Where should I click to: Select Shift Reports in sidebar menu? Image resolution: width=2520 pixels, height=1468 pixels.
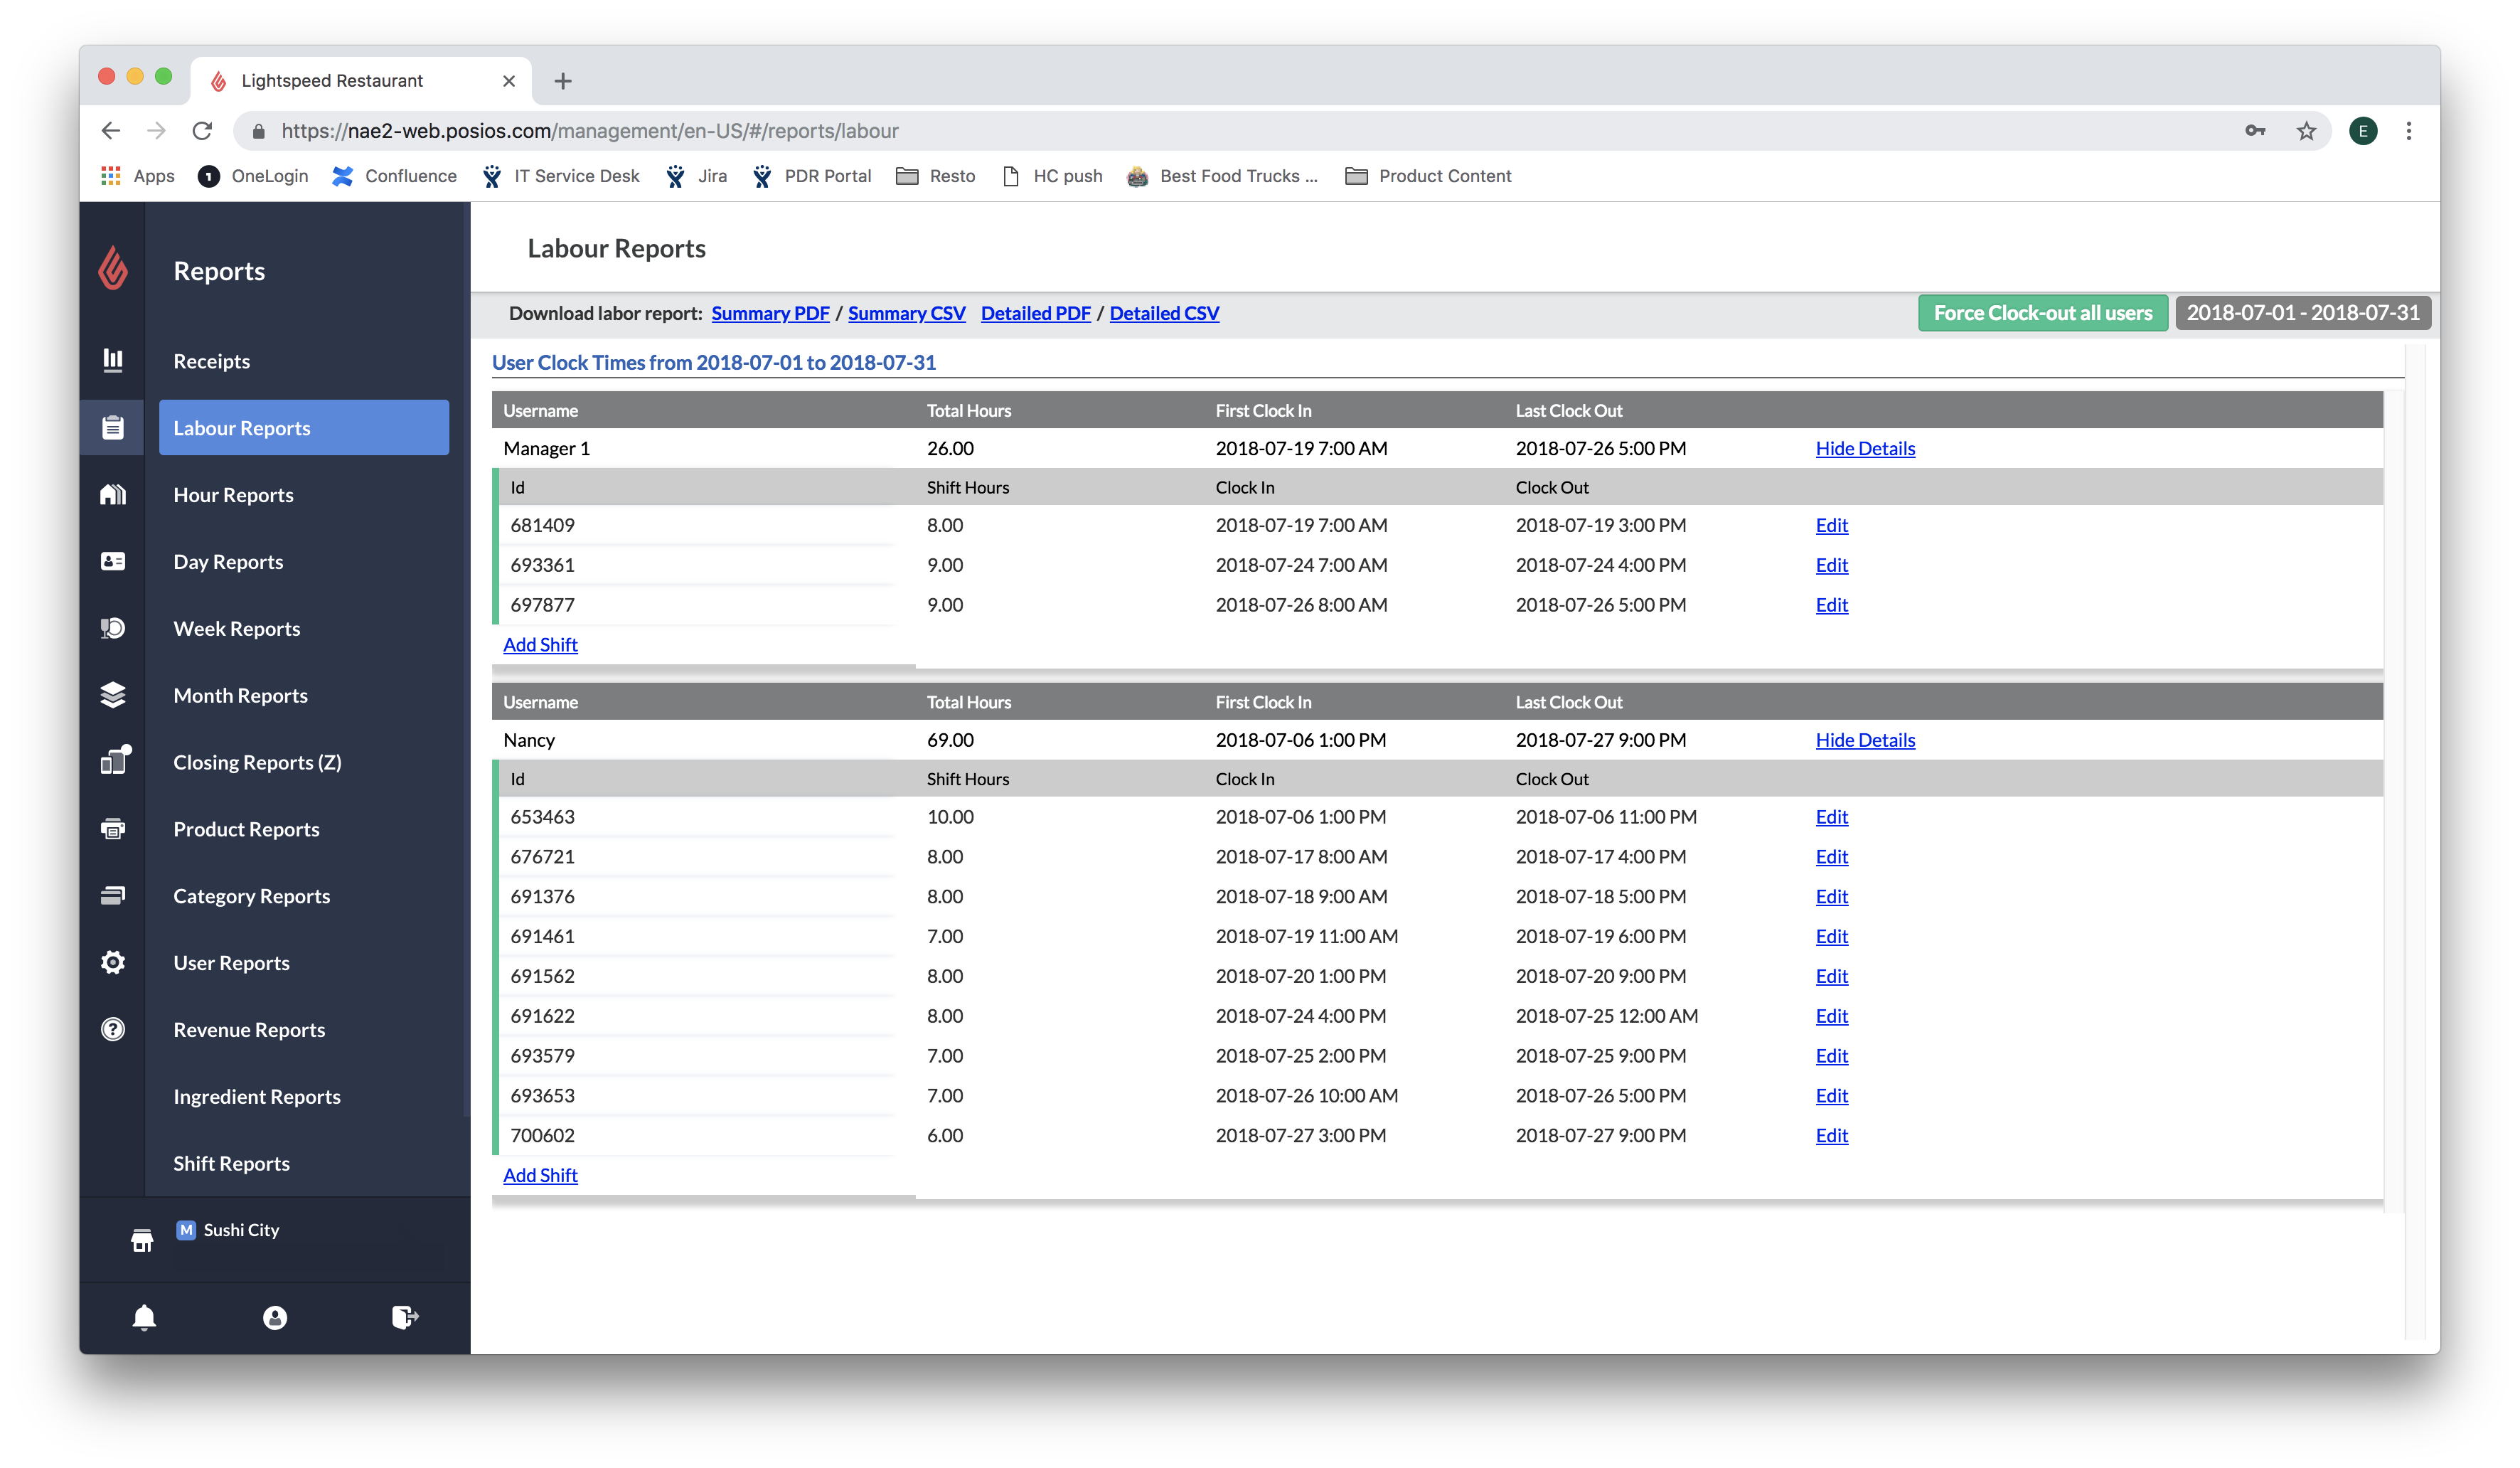pyautogui.click(x=231, y=1163)
